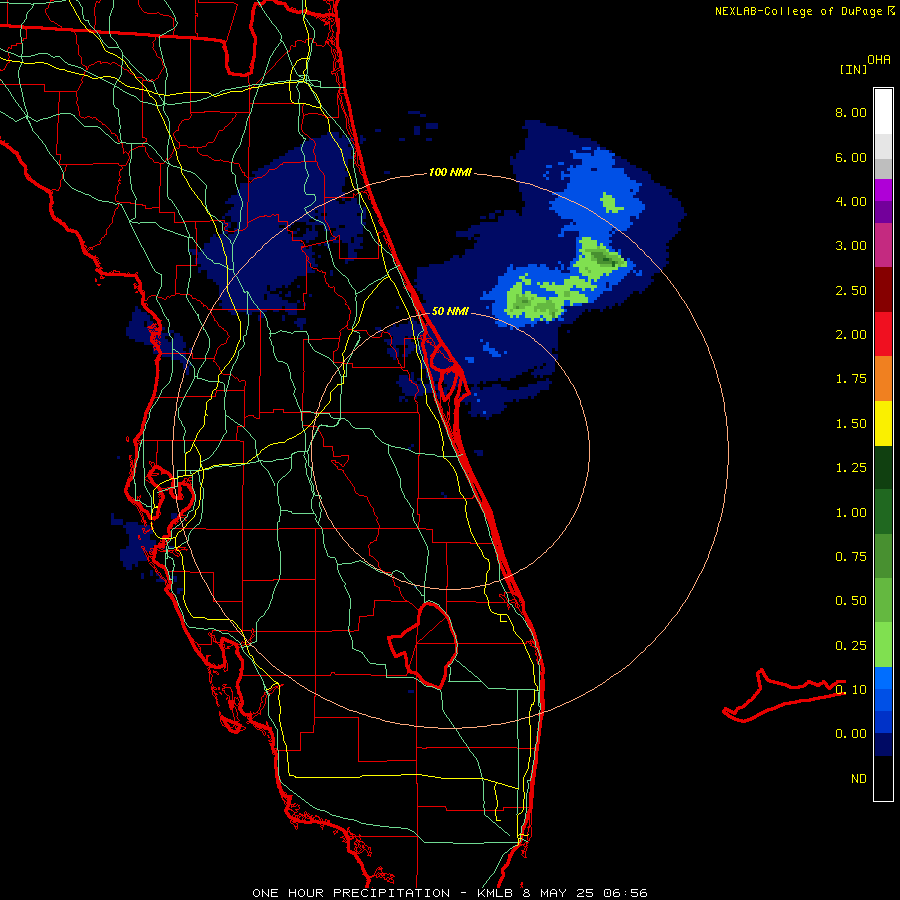Click the 0.10 legend value
Image resolution: width=900 pixels, height=900 pixels.
click(851, 690)
